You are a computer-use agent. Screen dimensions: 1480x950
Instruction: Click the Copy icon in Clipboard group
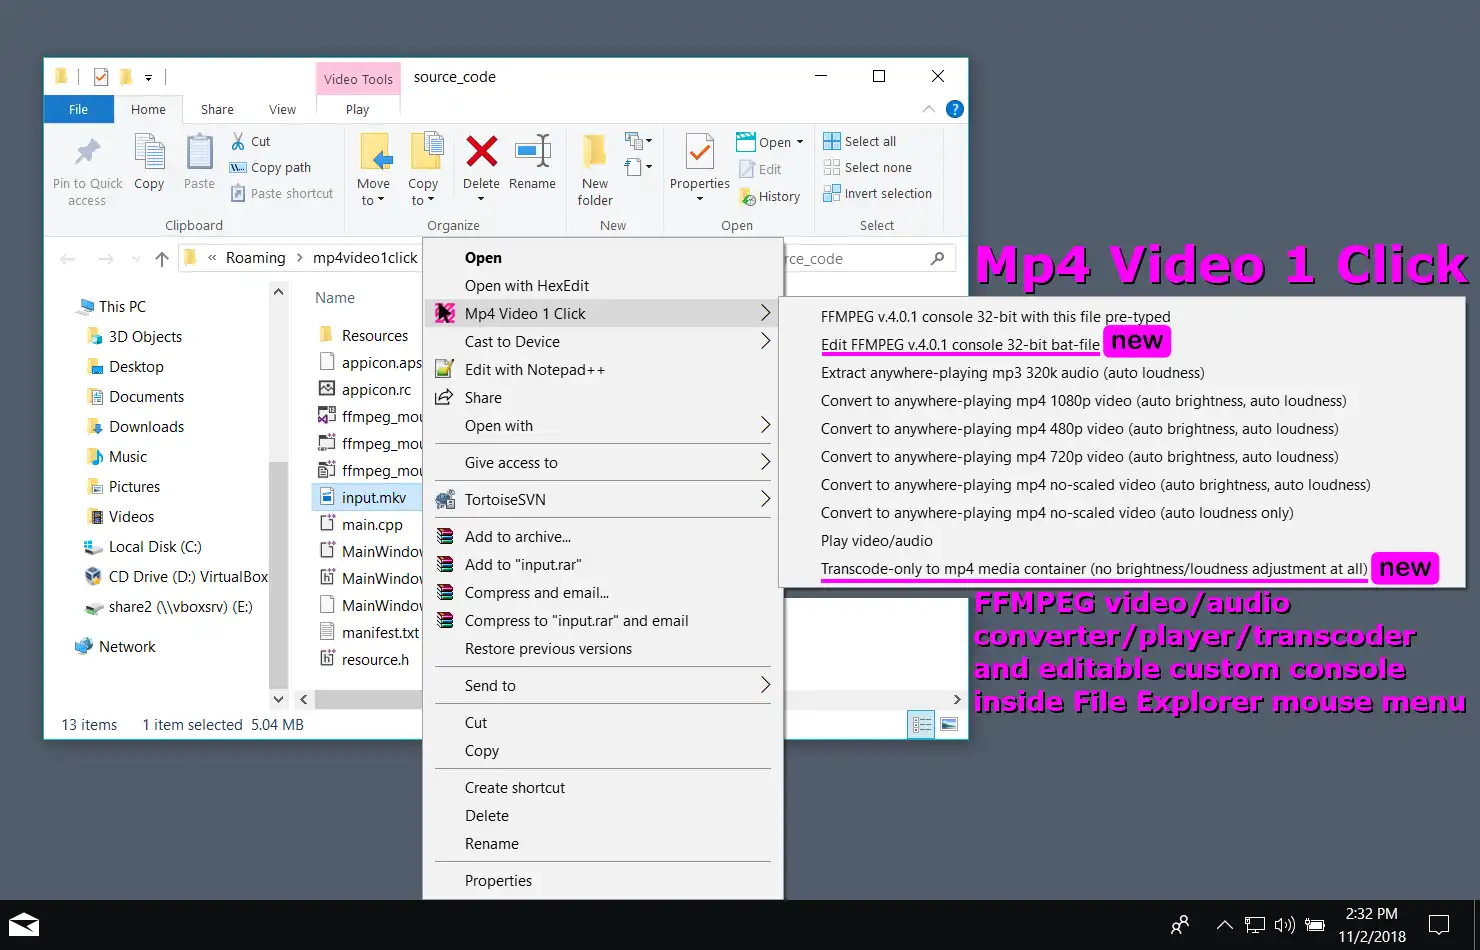[149, 153]
